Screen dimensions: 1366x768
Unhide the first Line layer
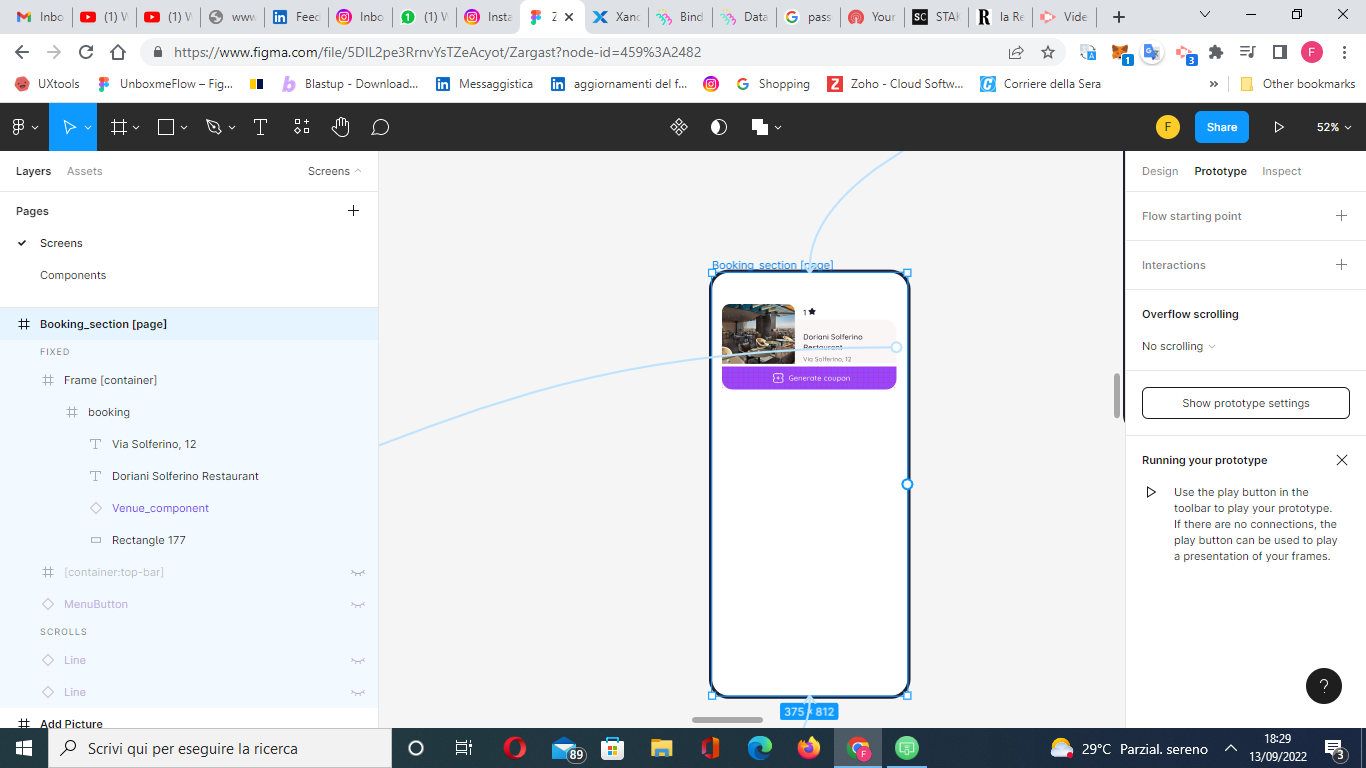pyautogui.click(x=357, y=660)
